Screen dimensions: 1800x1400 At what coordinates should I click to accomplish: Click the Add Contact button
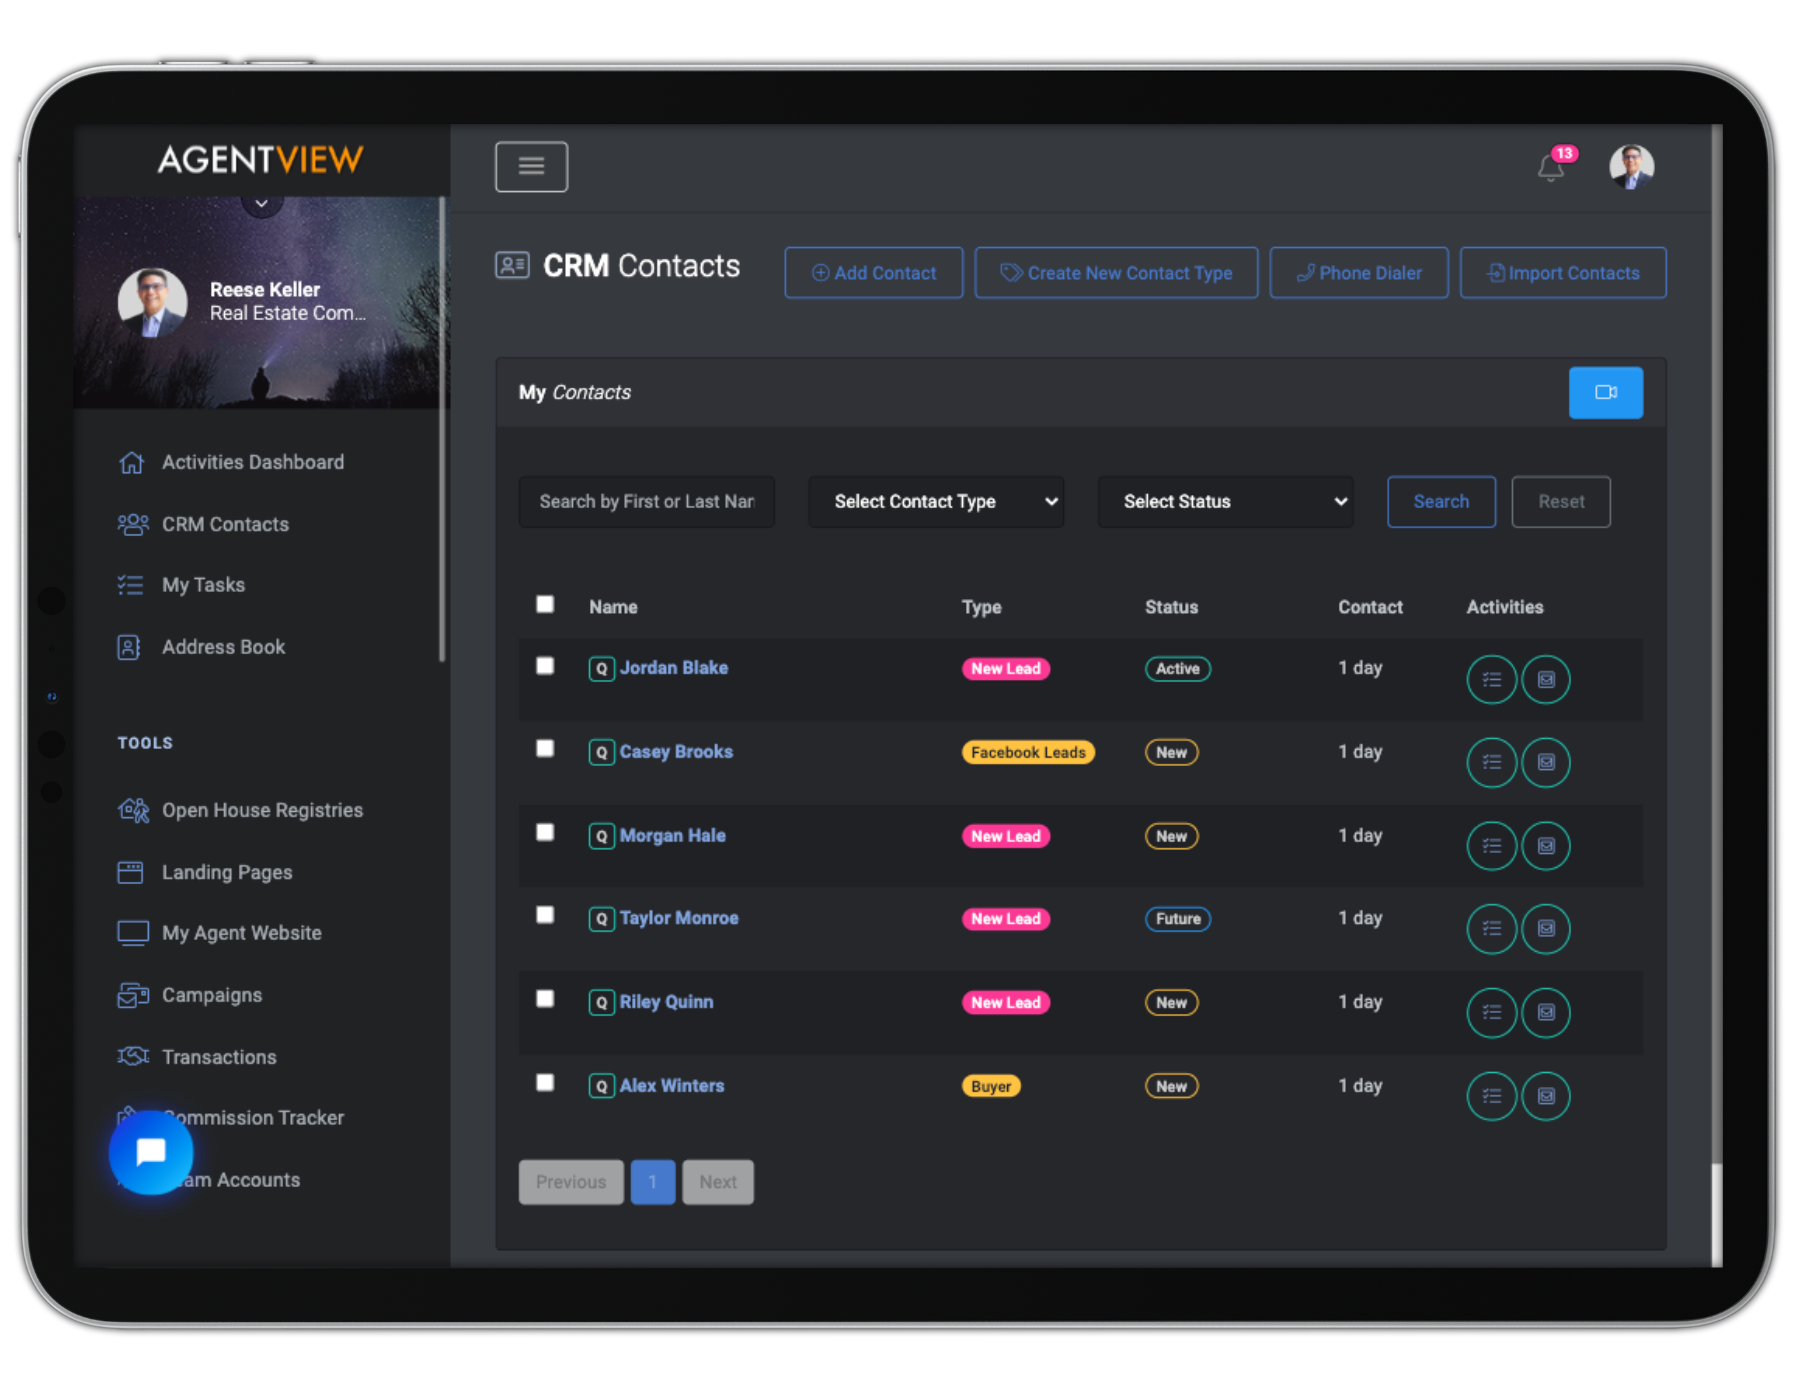coord(872,272)
